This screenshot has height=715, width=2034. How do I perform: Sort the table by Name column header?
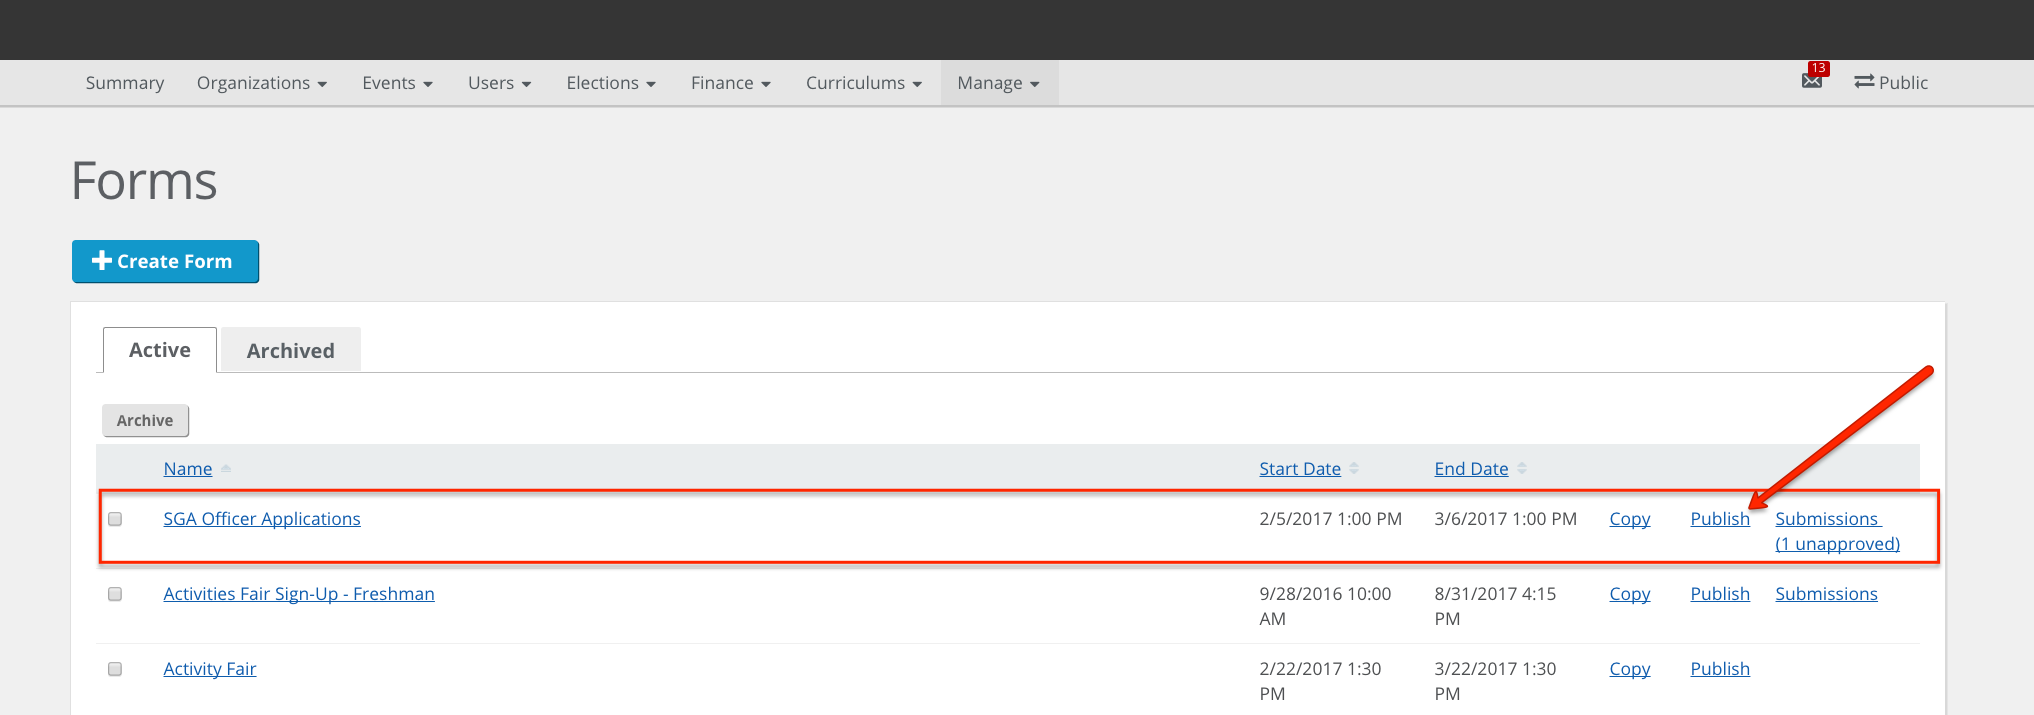[188, 469]
